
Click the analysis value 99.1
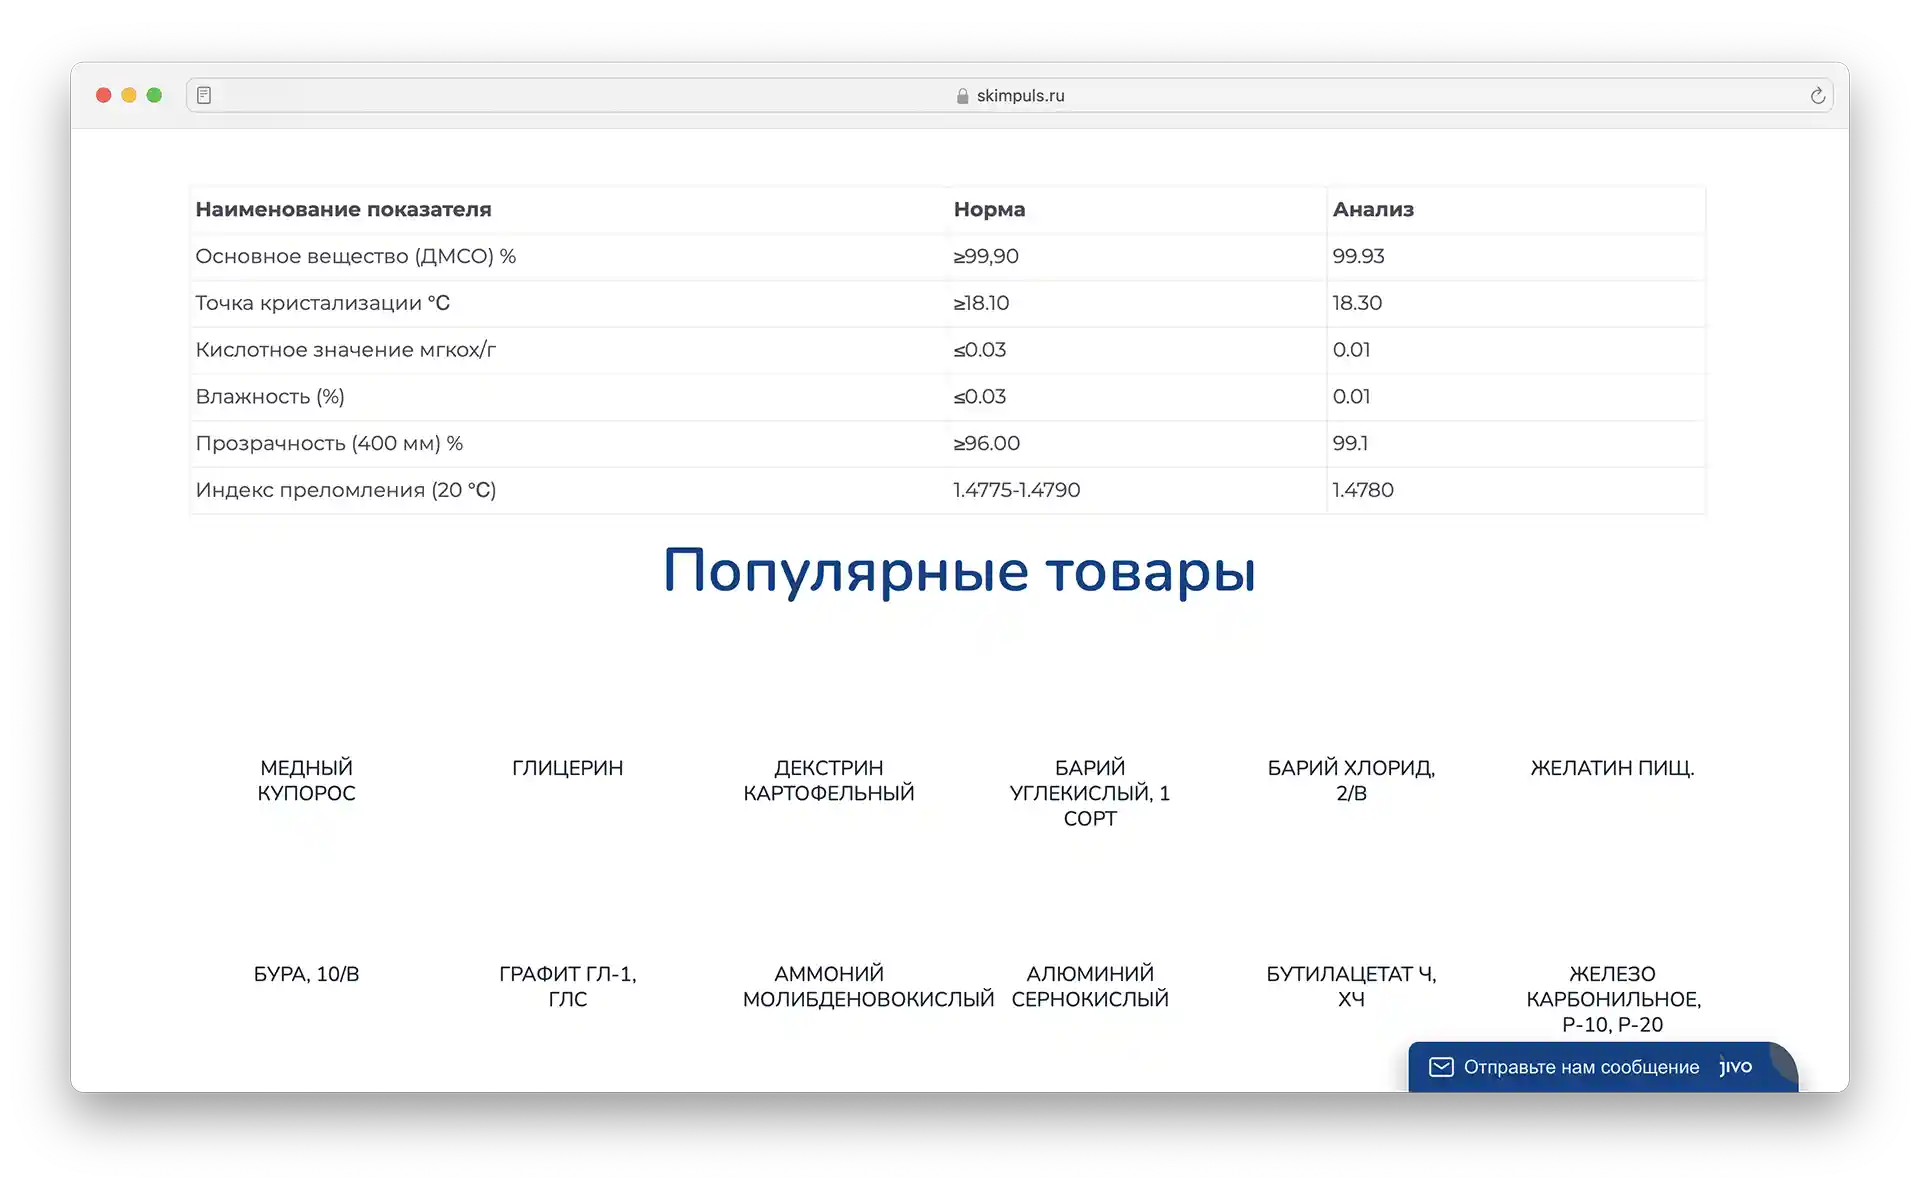(x=1350, y=443)
